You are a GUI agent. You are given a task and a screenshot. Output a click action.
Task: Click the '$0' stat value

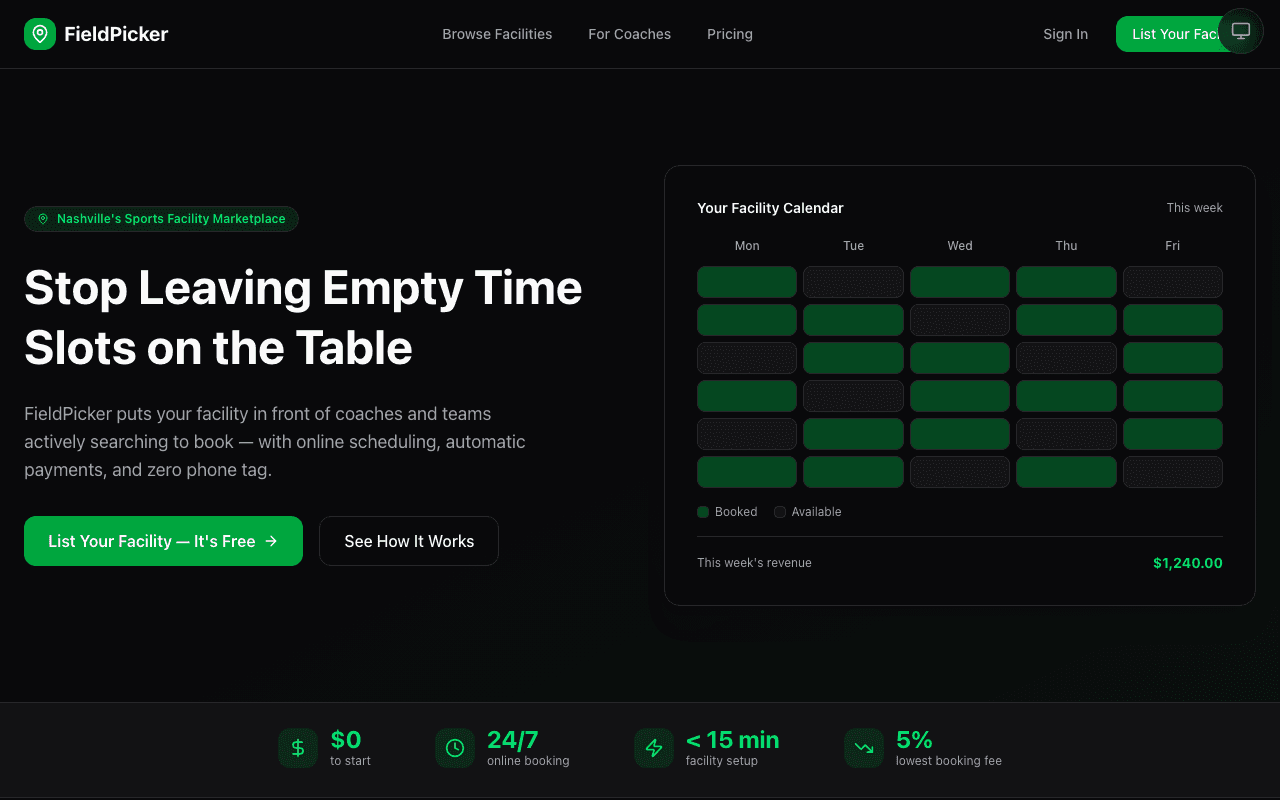[x=346, y=740]
